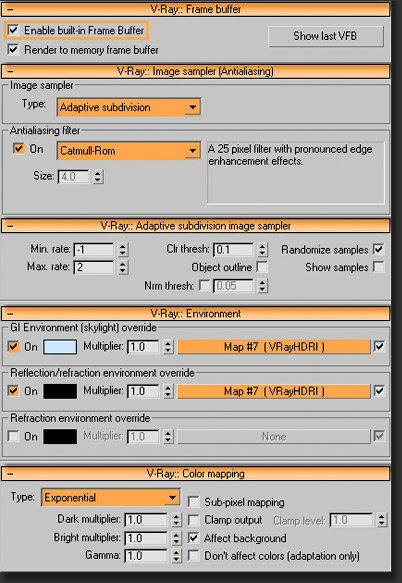This screenshot has width=402, height=583.
Task: Pick the GI Environment skylight color swatch
Action: coord(60,347)
